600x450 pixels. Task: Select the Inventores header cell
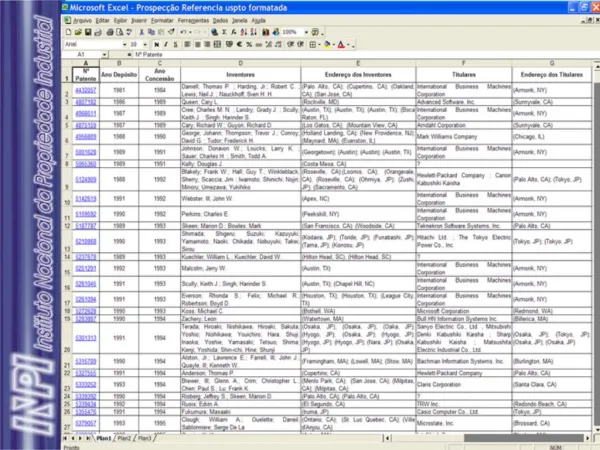point(240,75)
